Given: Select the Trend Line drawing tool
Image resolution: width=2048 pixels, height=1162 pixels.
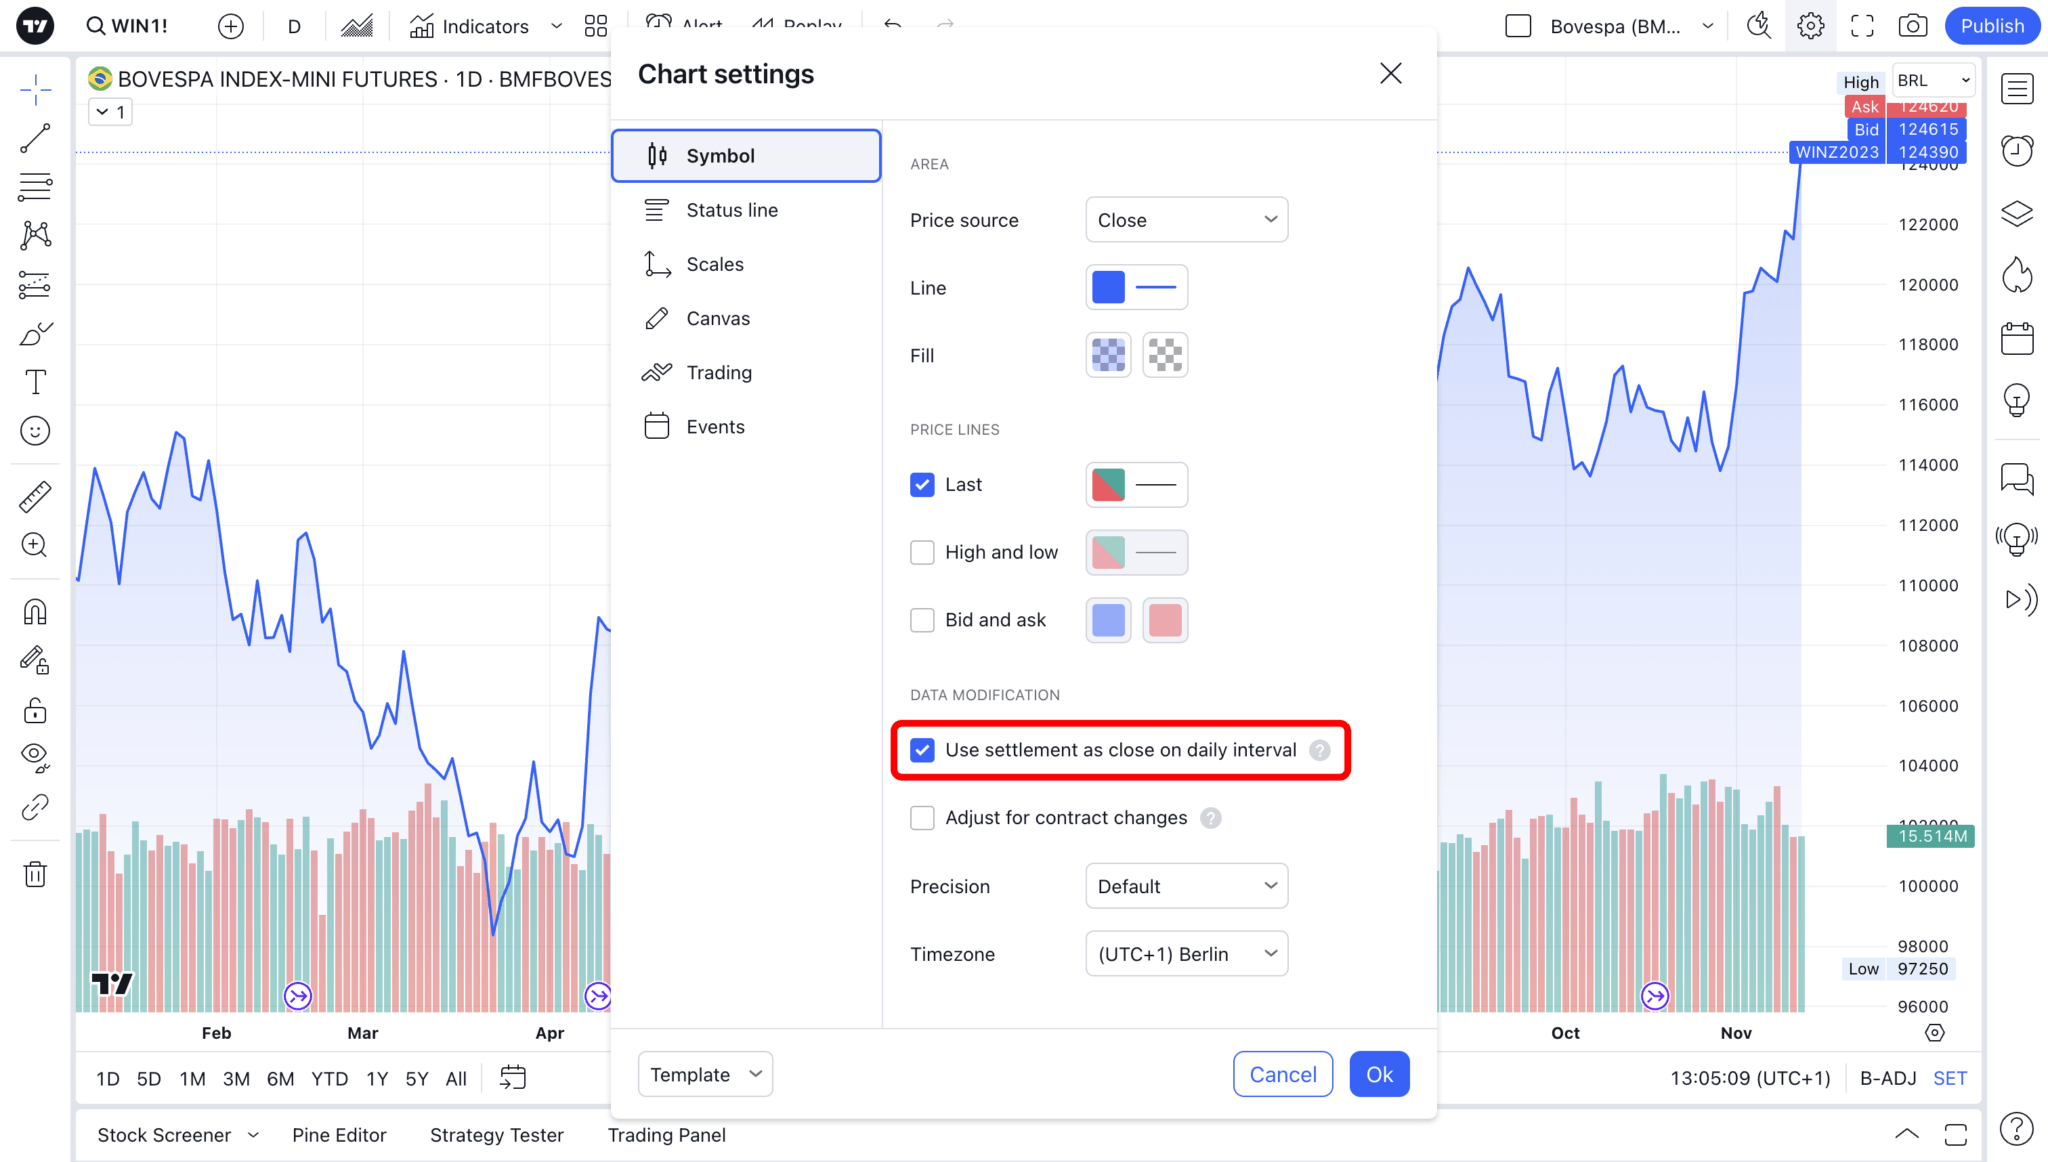Looking at the screenshot, I should click(35, 138).
